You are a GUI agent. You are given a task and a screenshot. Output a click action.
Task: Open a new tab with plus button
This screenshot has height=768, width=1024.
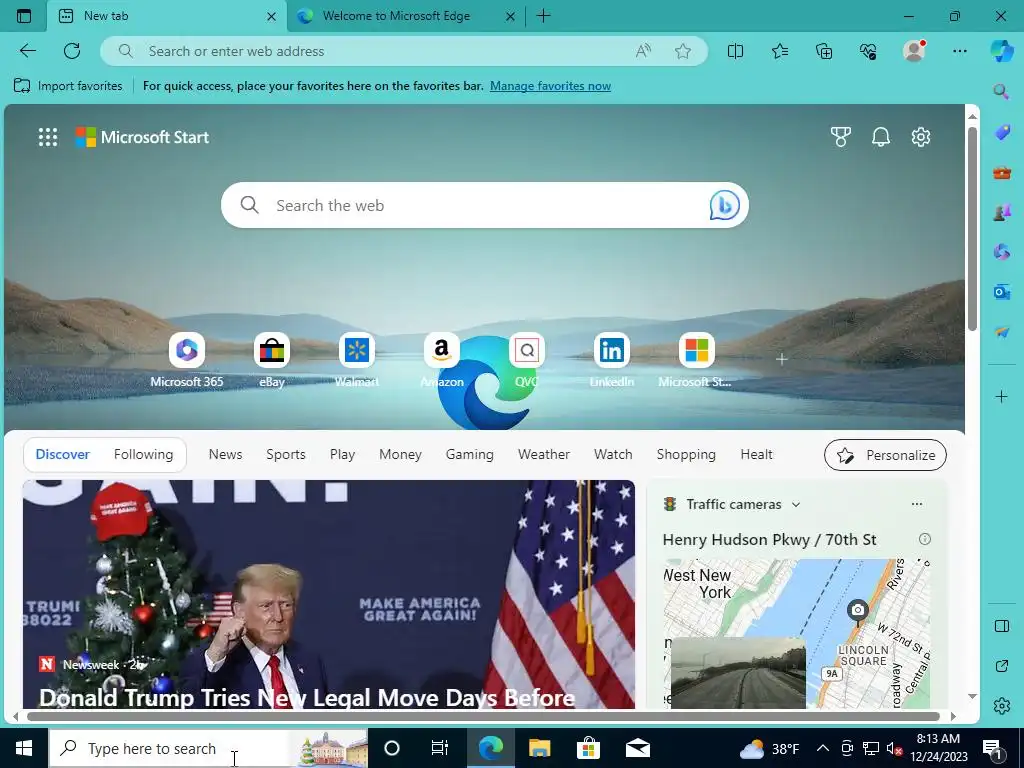[543, 16]
